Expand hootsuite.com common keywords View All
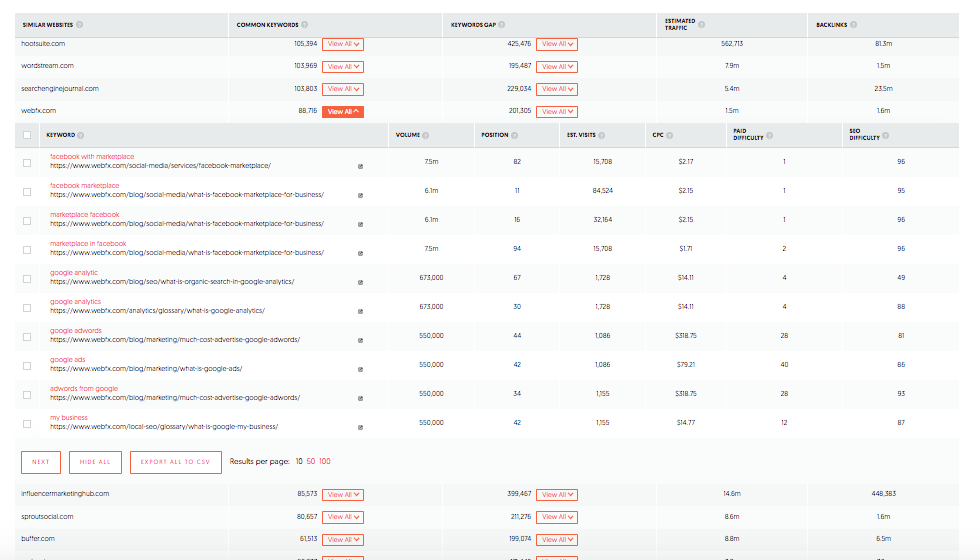The image size is (980, 560). [x=342, y=44]
